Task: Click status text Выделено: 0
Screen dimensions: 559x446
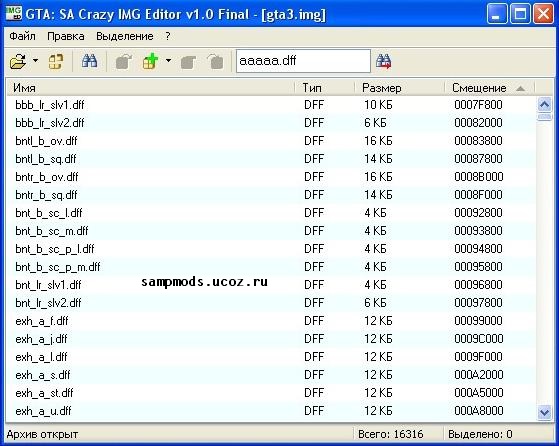Action: tap(480, 434)
